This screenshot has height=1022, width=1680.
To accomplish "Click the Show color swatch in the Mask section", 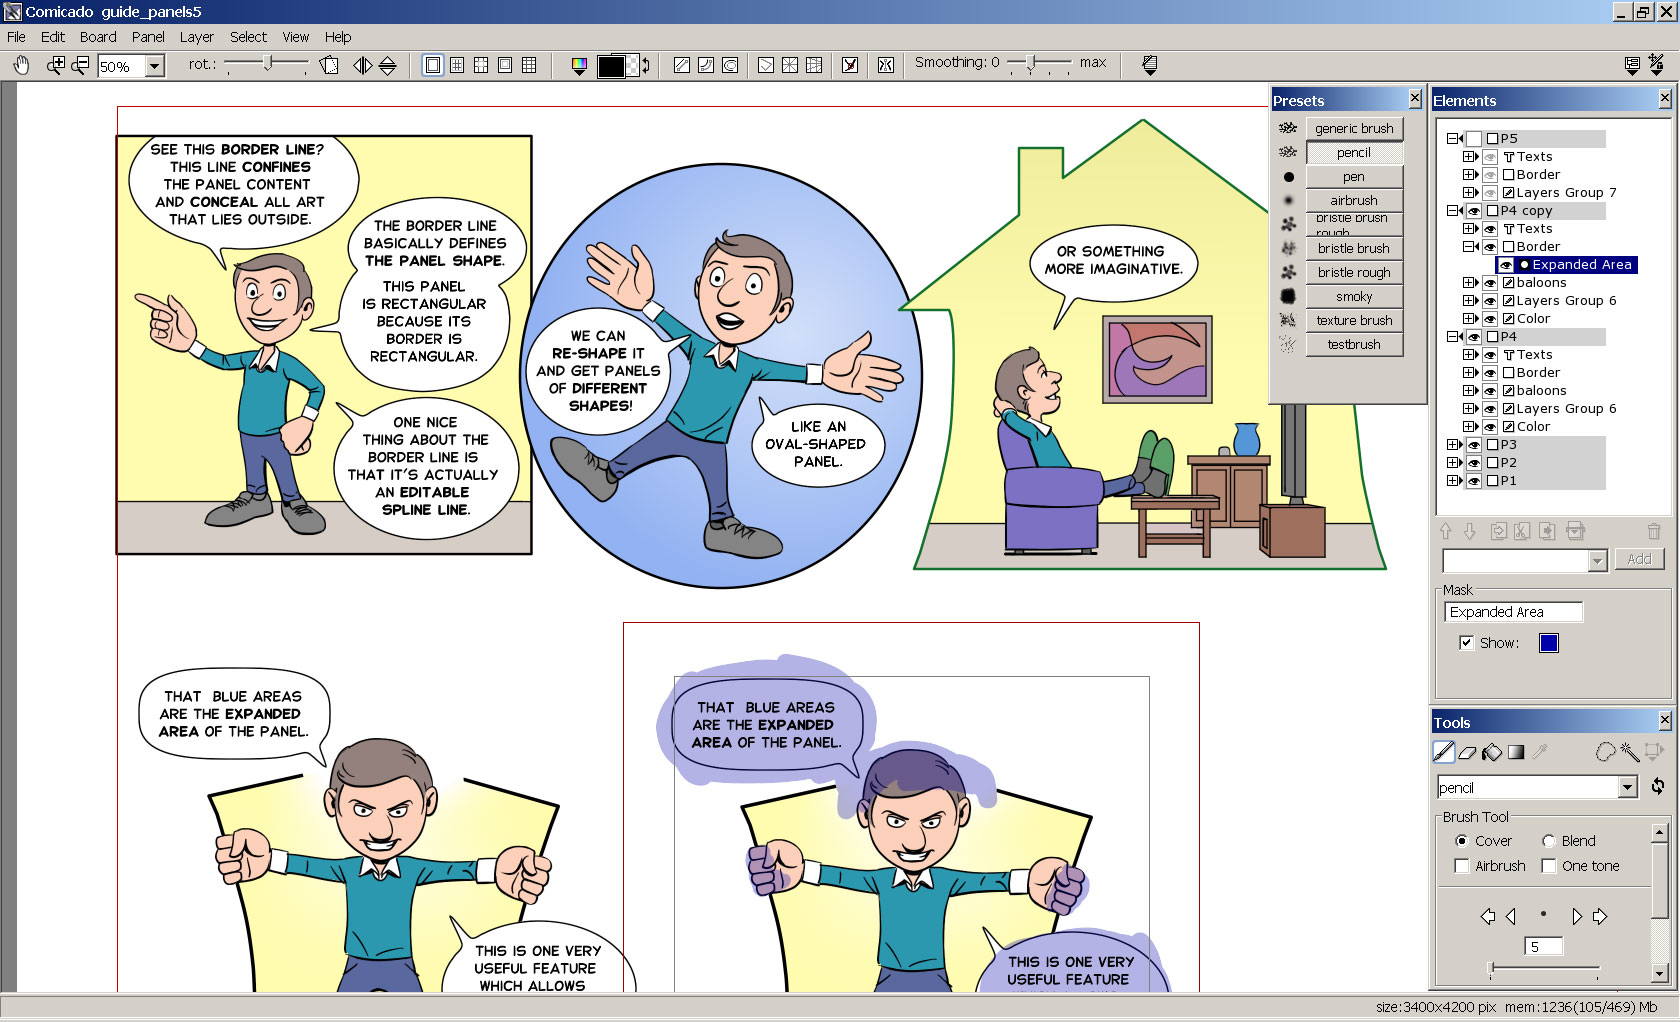I will point(1548,643).
